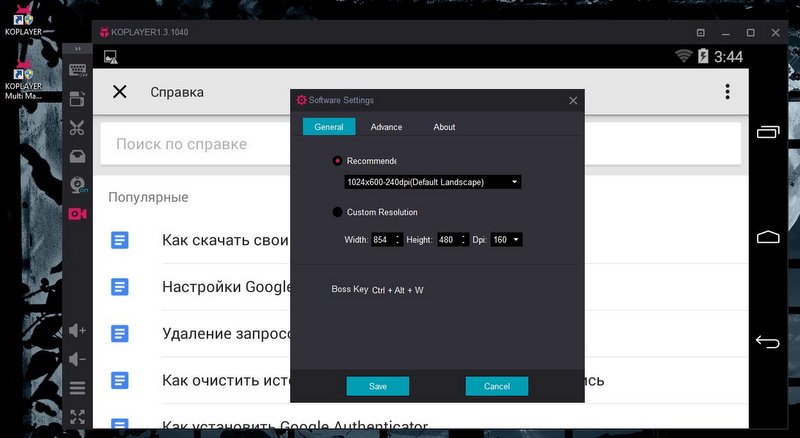Click the image notification icon in status bar

pos(111,57)
